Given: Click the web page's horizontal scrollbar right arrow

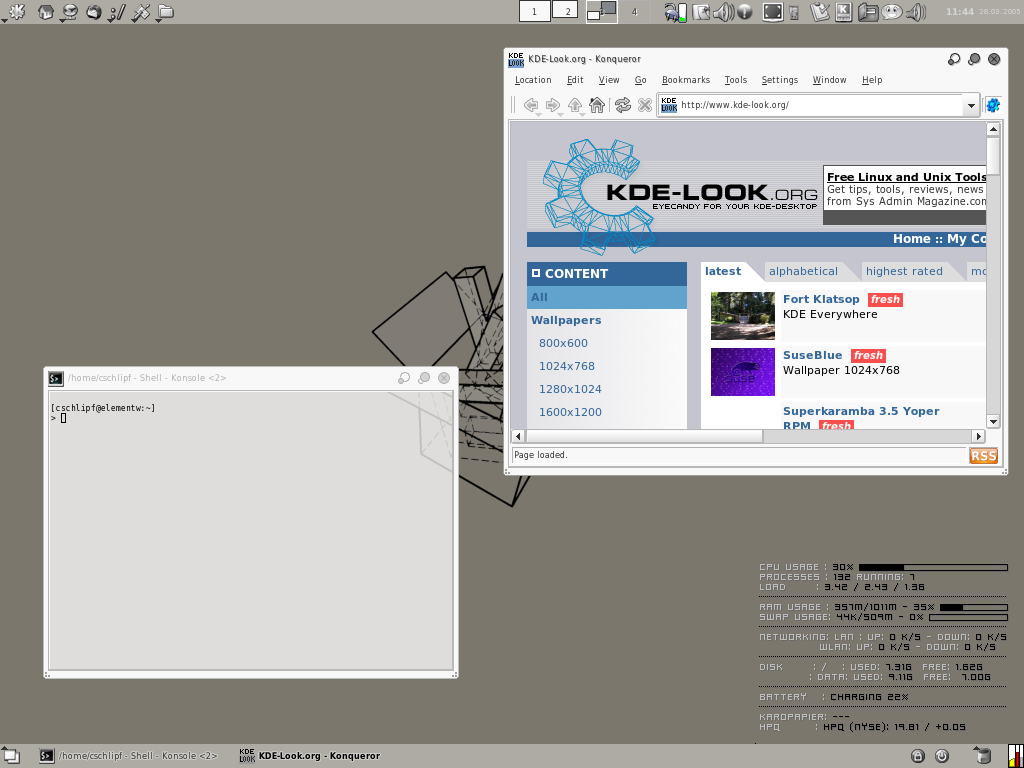Looking at the screenshot, I should [978, 436].
